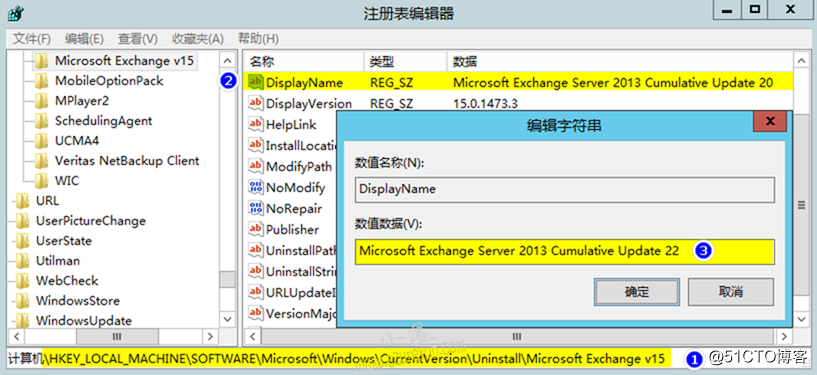Viewport: 817px width, 375px height.
Task: Select the UninstallString value row
Action: coord(292,271)
